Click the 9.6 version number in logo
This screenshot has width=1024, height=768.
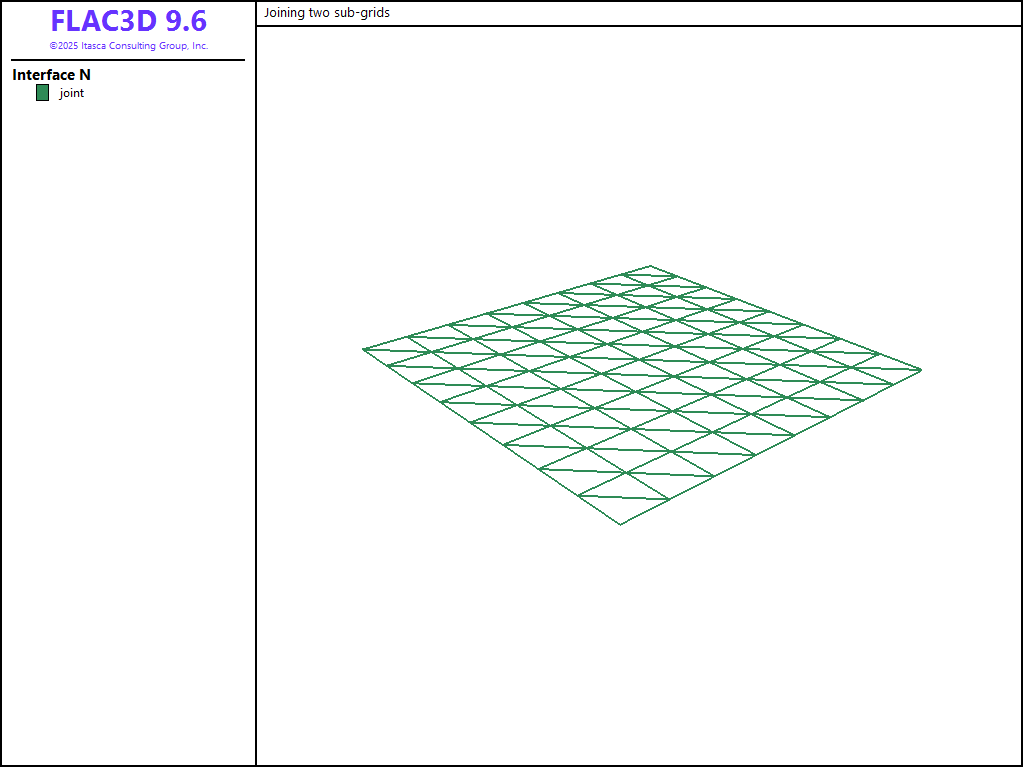tap(186, 21)
